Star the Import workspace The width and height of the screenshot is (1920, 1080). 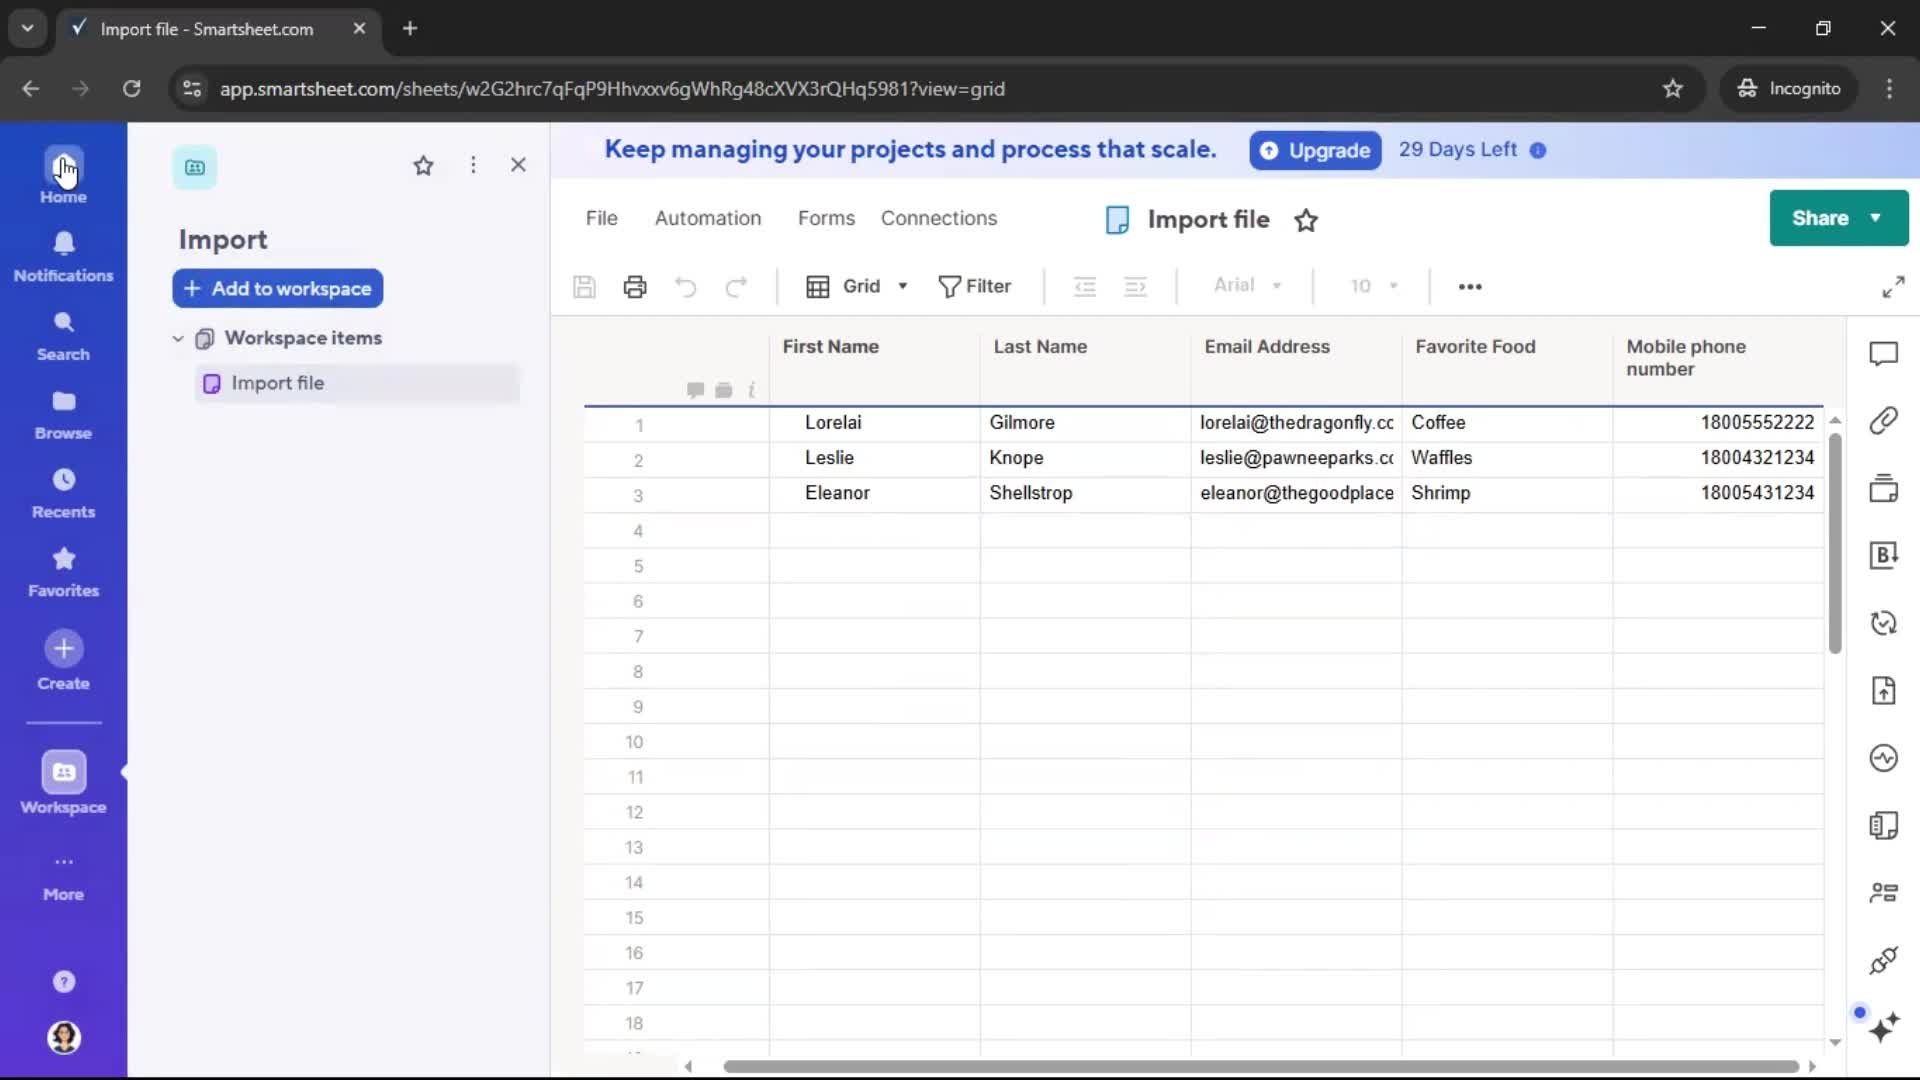click(x=423, y=165)
